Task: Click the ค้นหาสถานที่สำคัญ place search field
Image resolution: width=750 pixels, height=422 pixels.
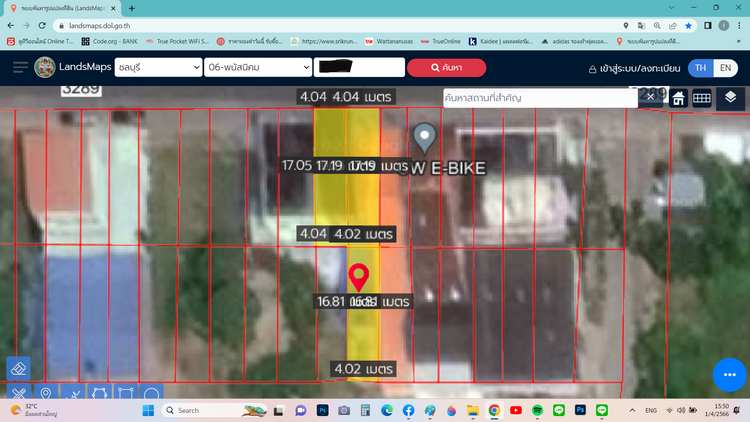Action: pyautogui.click(x=540, y=98)
